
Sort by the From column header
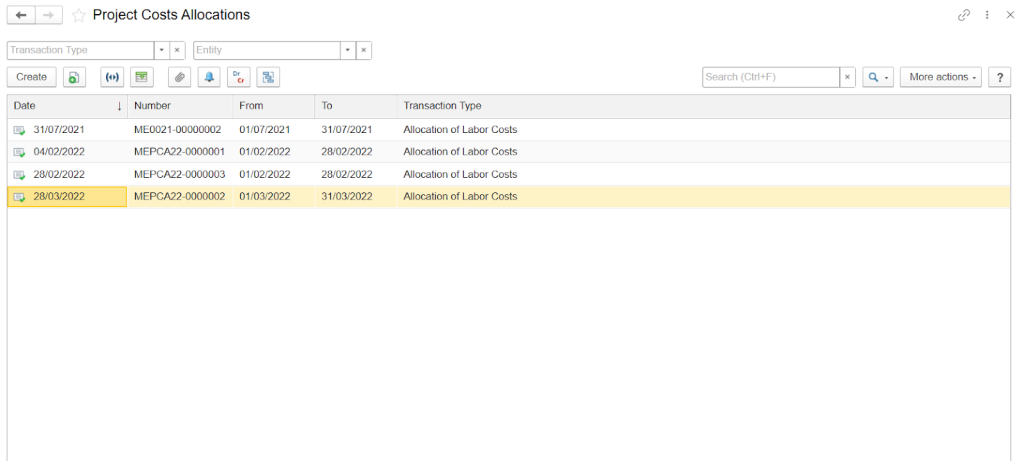[x=274, y=106]
